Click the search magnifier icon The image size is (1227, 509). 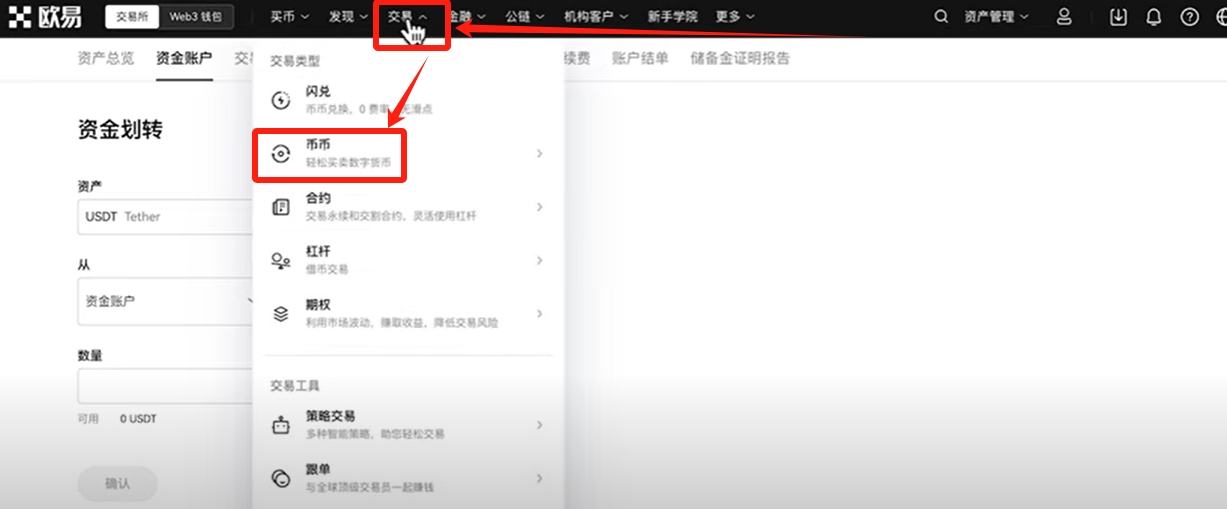[x=940, y=17]
